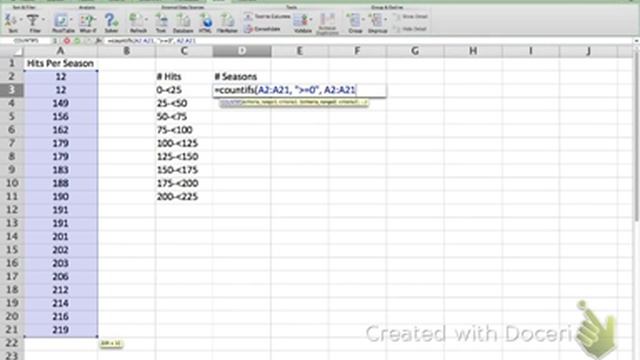Screen dimensions: 640x360
Task: Select column D header
Action: click(x=242, y=51)
